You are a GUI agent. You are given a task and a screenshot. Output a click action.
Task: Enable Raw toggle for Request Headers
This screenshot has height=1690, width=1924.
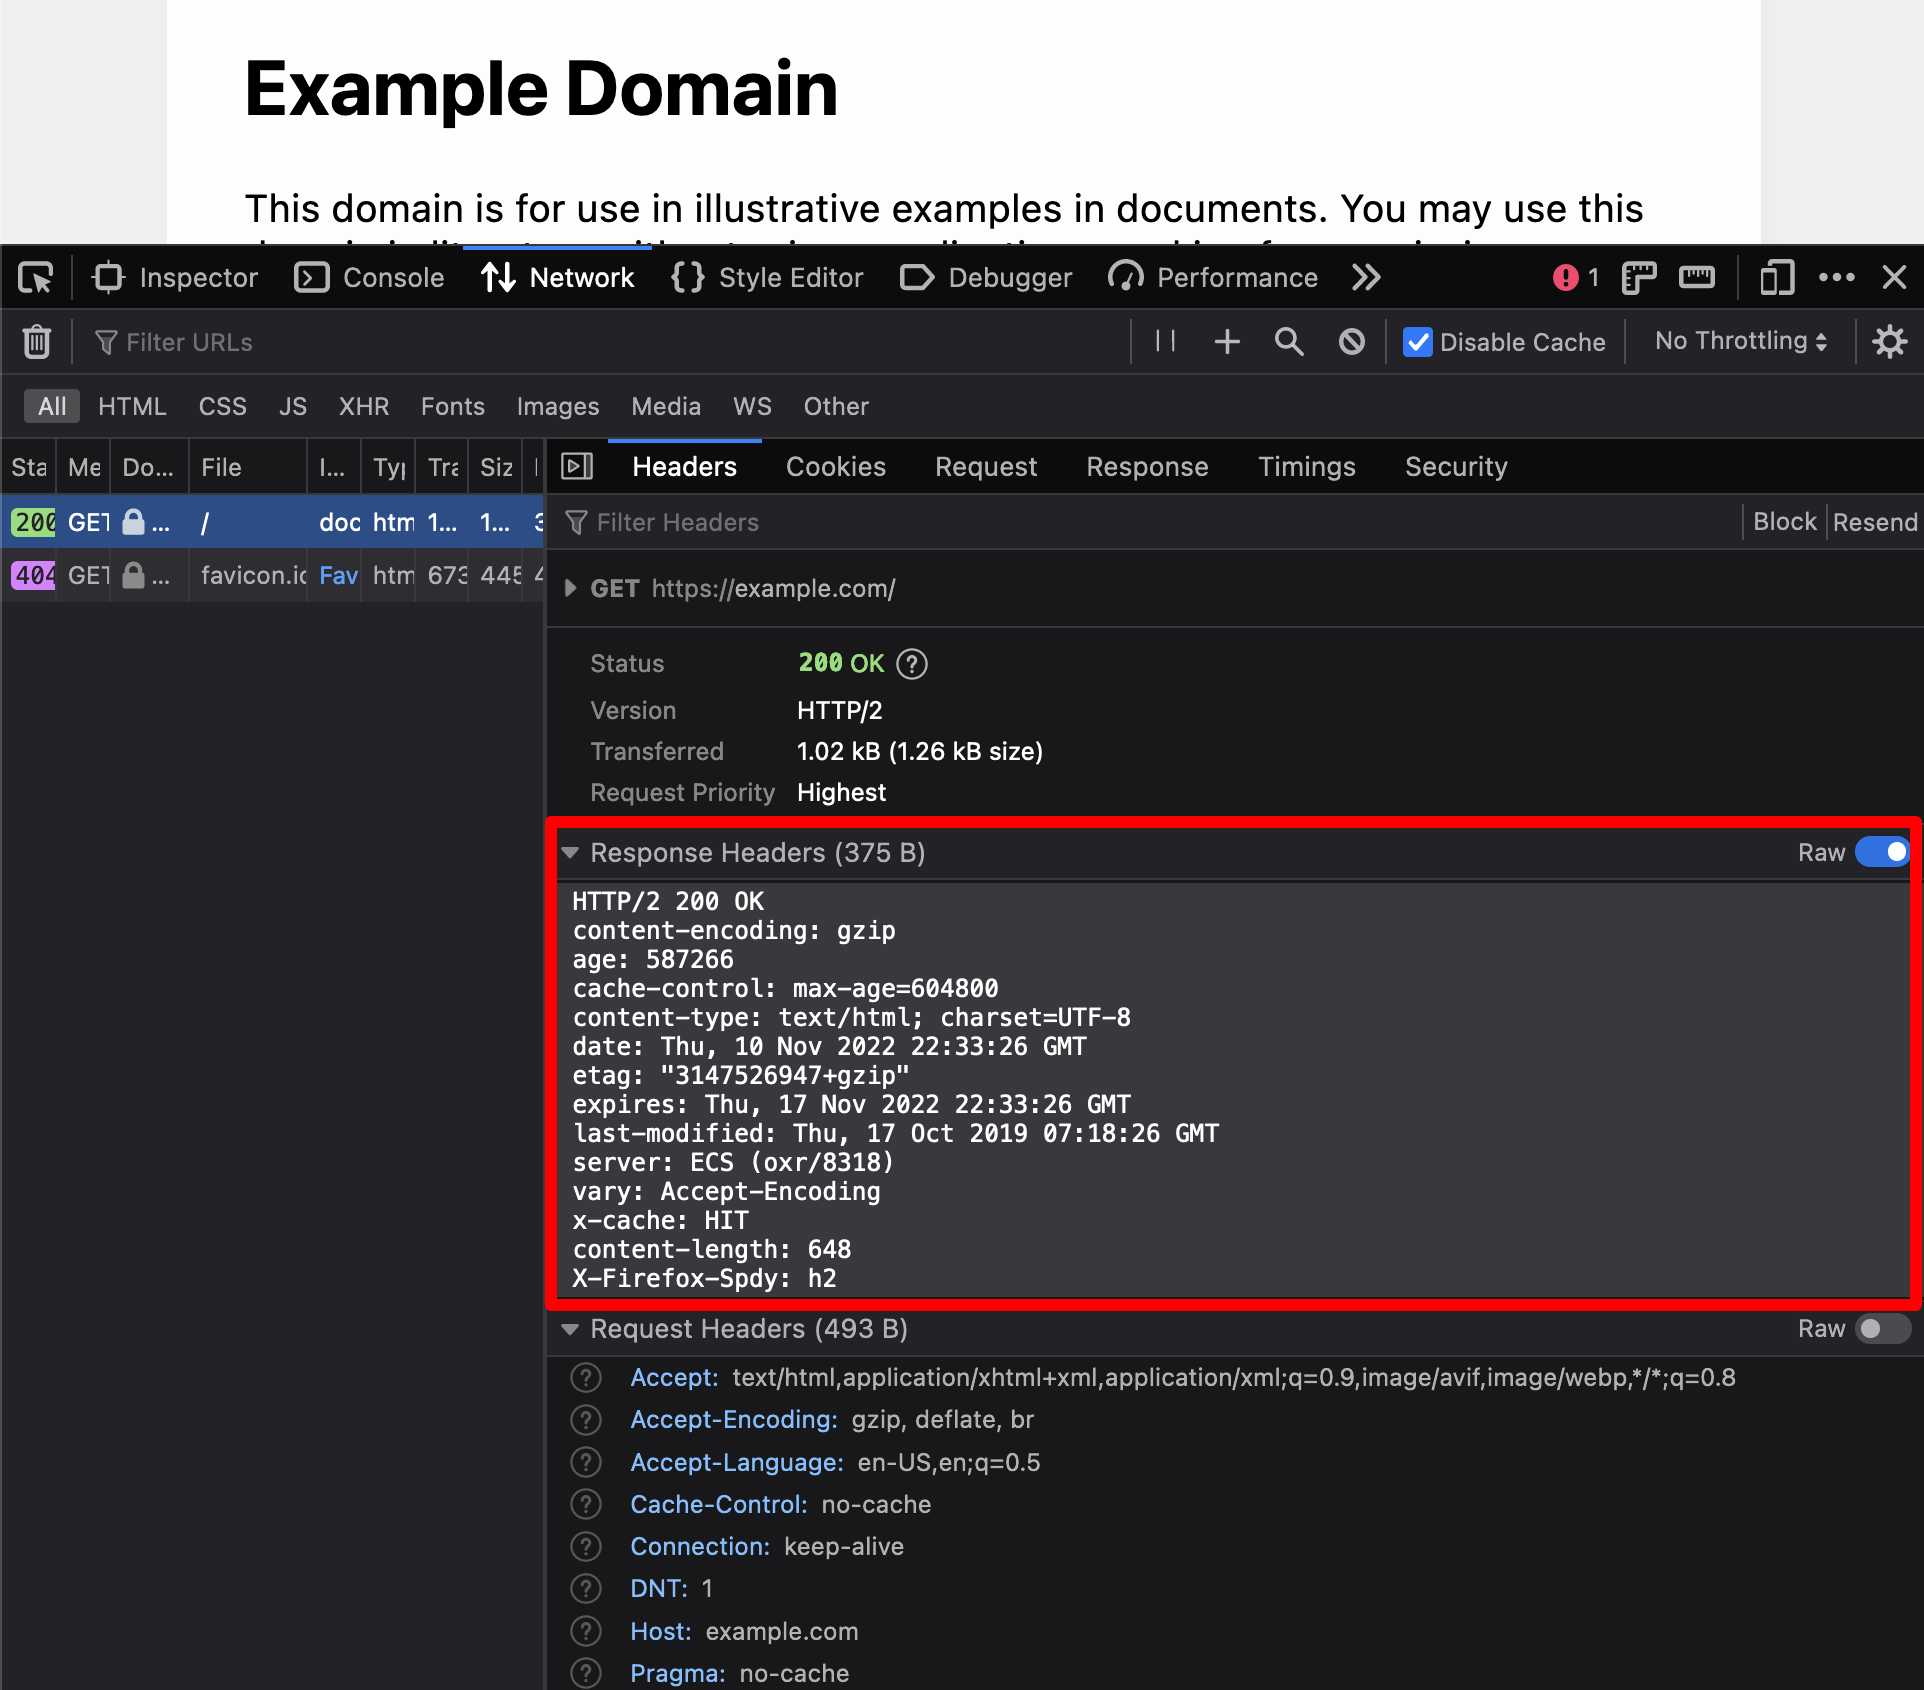(x=1882, y=1328)
